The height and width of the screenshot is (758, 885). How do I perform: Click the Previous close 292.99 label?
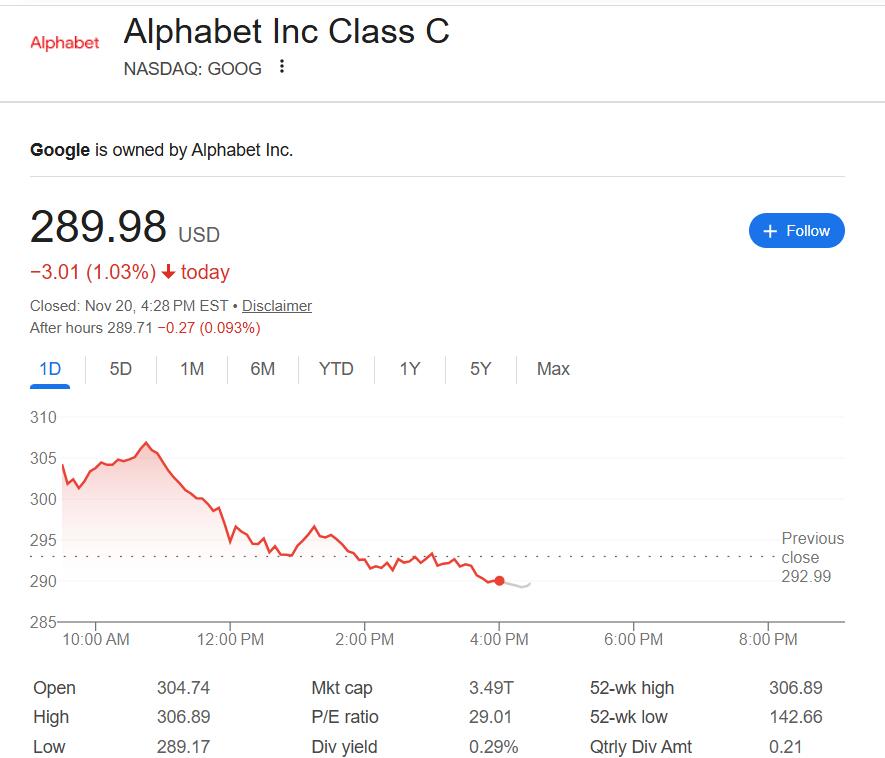click(x=811, y=557)
